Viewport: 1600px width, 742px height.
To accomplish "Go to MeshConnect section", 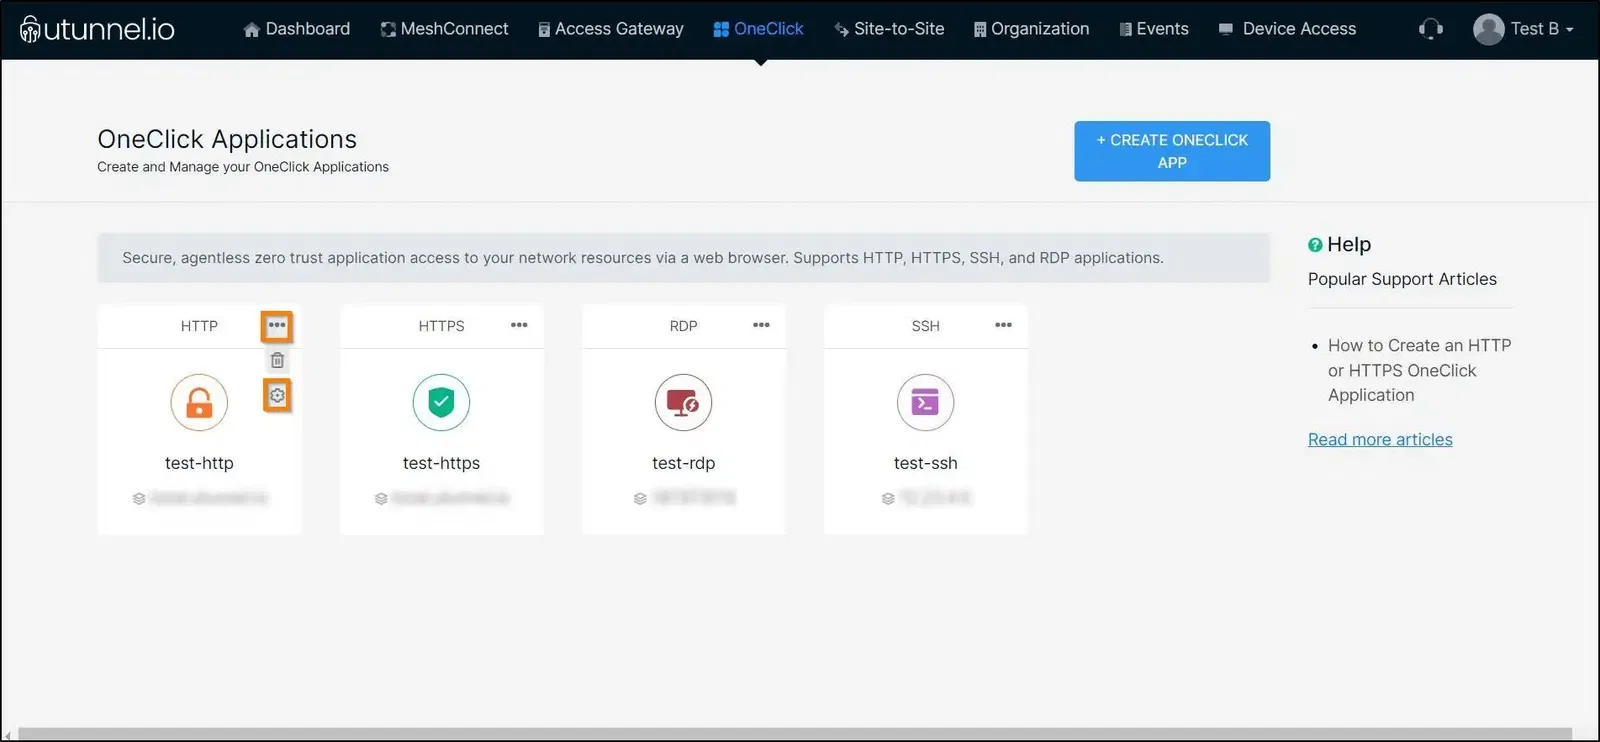I will 444,29.
